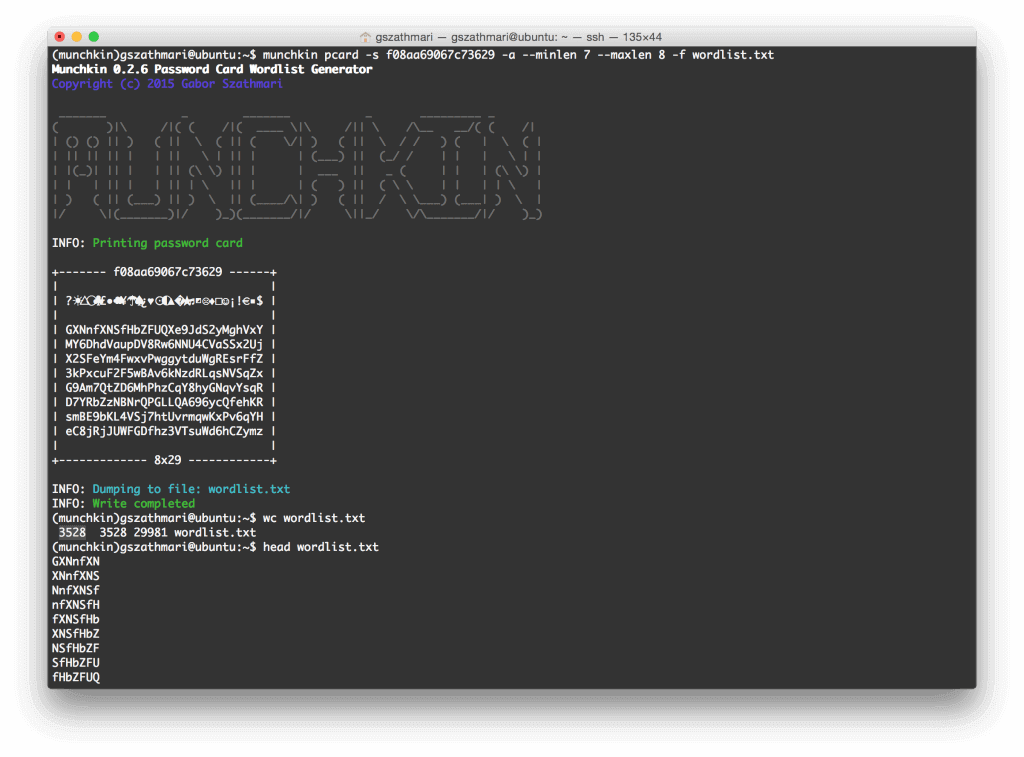Click the 'Copyright (c) 2015 Gabor Szathmari' line

point(167,84)
